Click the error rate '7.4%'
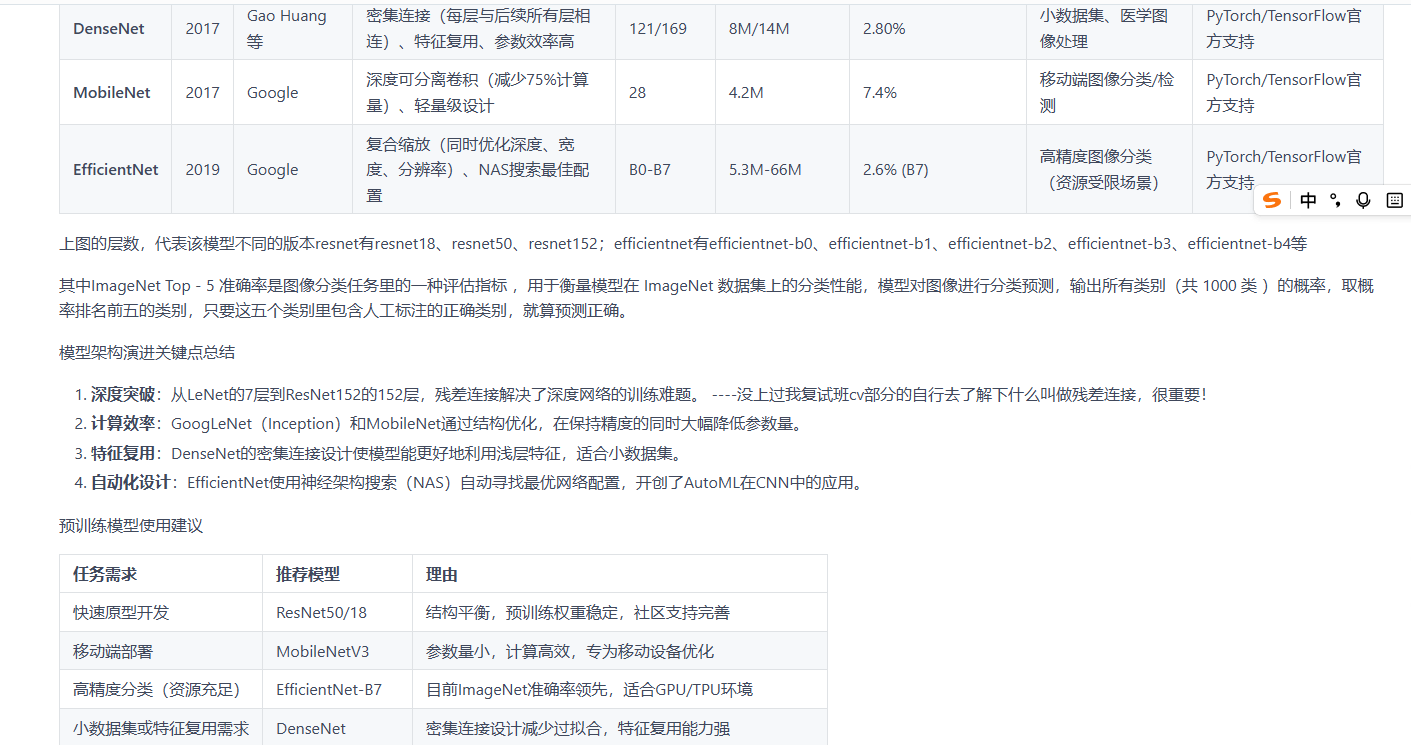 click(880, 92)
